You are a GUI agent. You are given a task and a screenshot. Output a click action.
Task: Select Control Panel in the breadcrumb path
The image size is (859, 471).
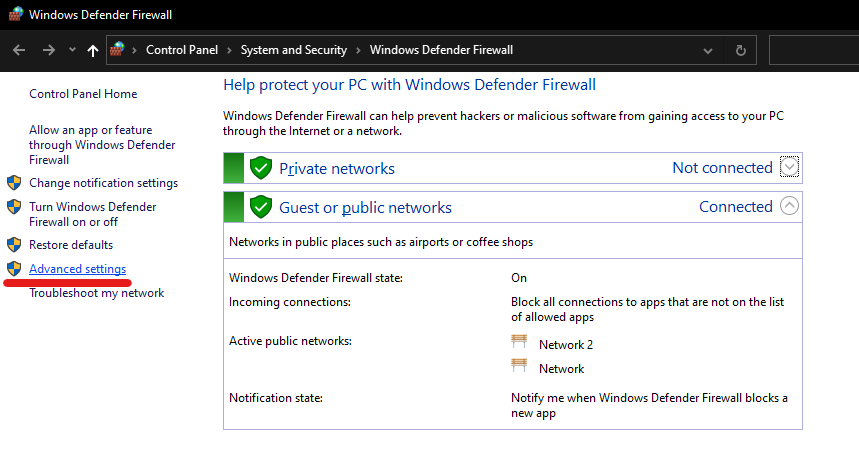(180, 50)
